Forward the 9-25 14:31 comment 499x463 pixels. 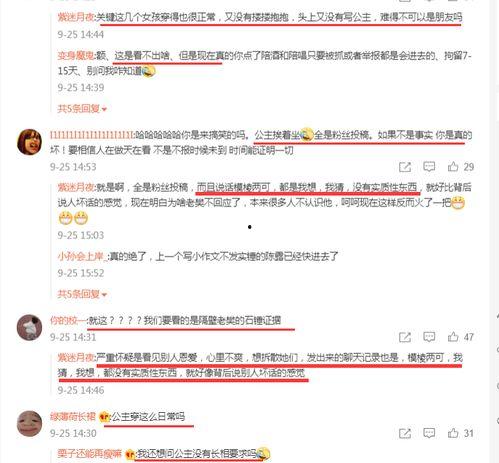pos(405,337)
